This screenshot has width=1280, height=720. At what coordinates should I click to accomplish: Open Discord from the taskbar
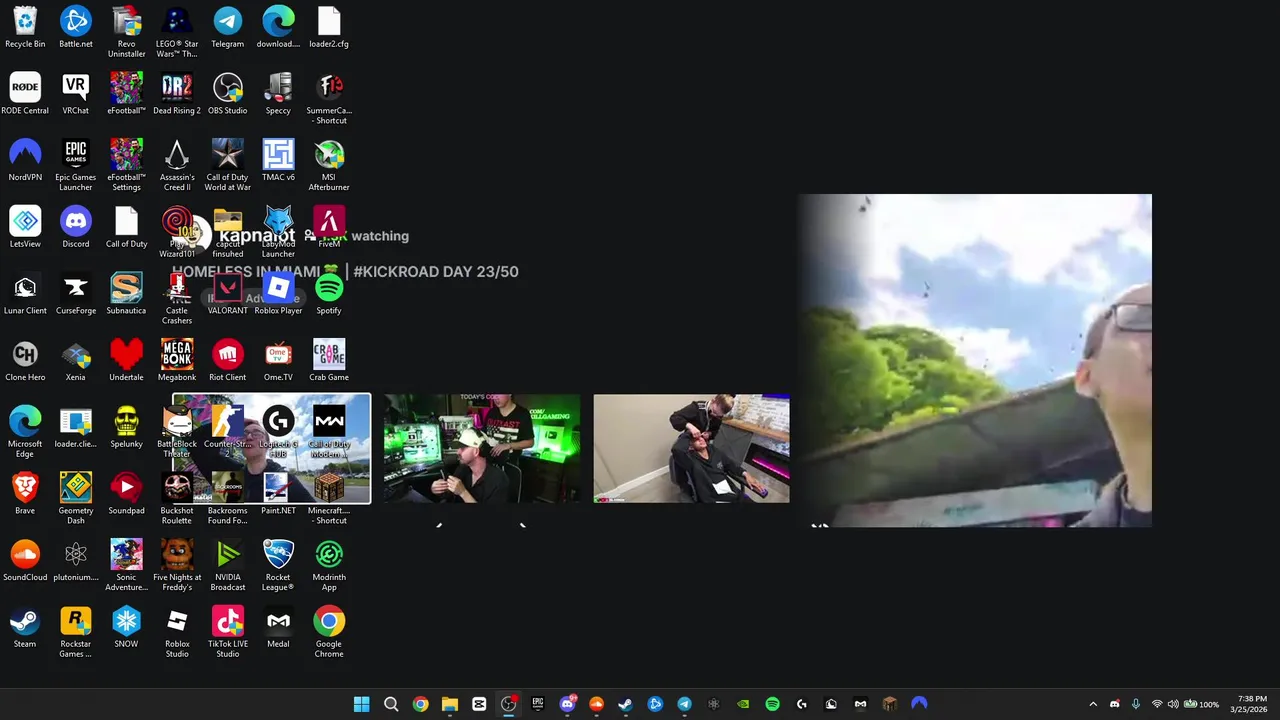click(567, 704)
